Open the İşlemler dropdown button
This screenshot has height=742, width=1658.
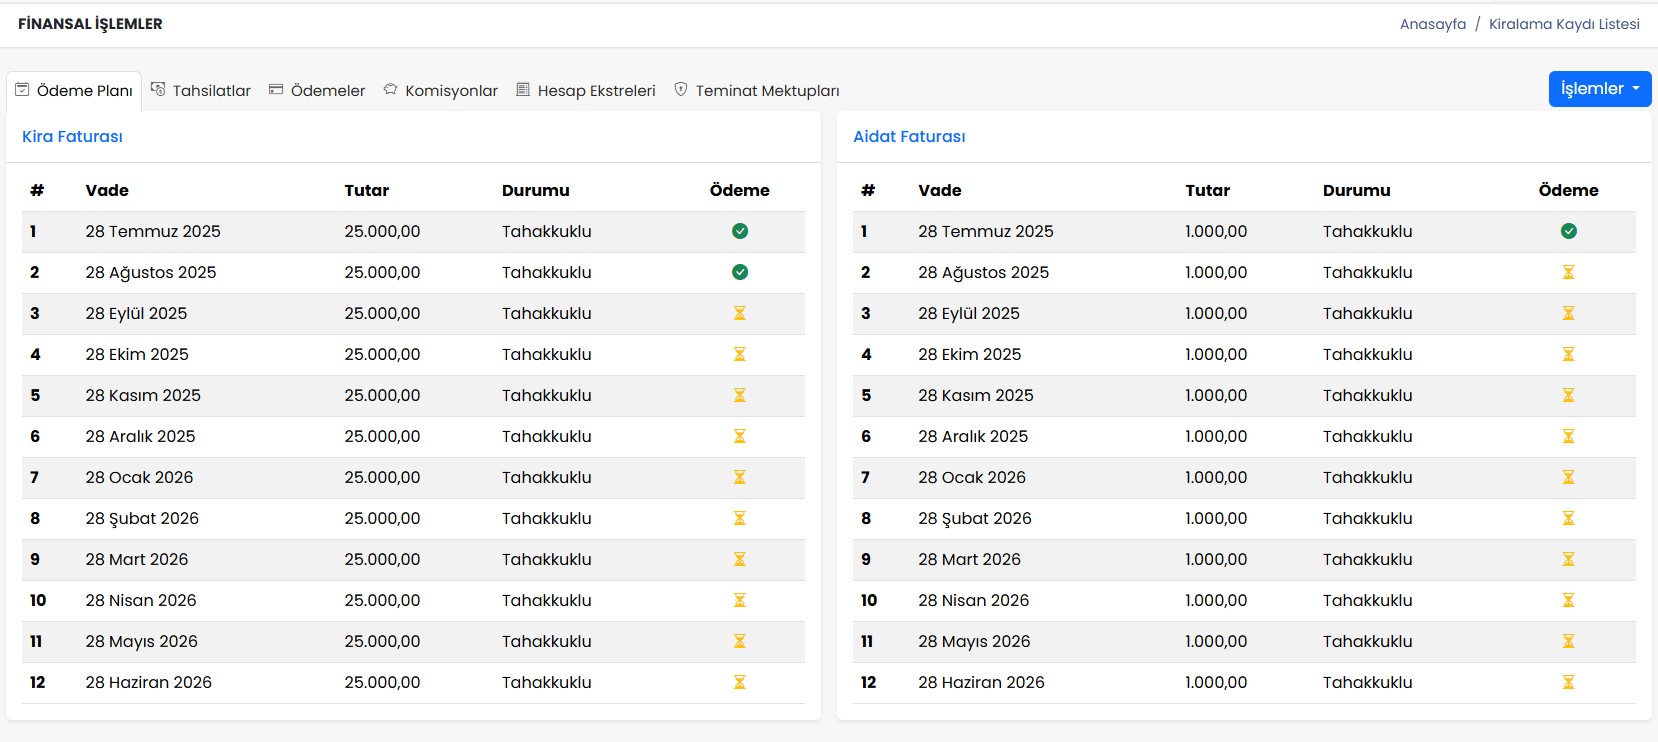tap(1599, 89)
